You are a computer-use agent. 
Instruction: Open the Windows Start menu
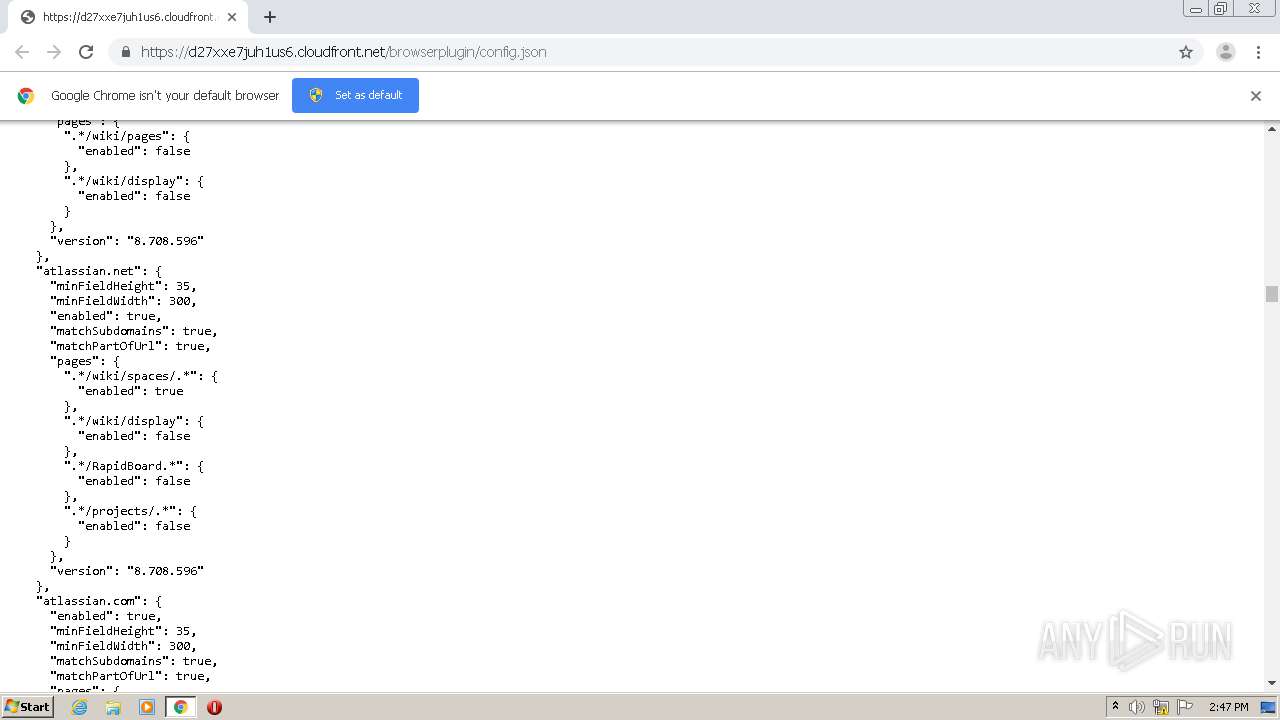pyautogui.click(x=27, y=706)
